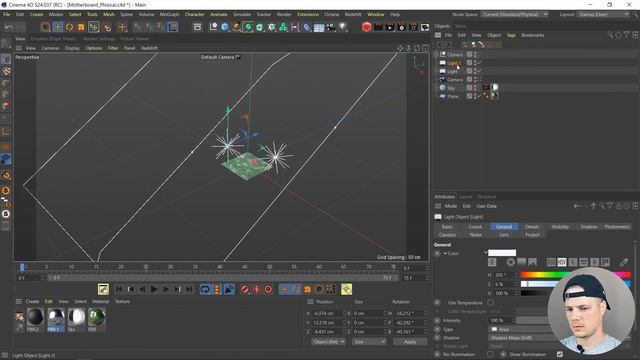Open Create menu in Material manager
This screenshot has width=640, height=360.
tap(32, 301)
